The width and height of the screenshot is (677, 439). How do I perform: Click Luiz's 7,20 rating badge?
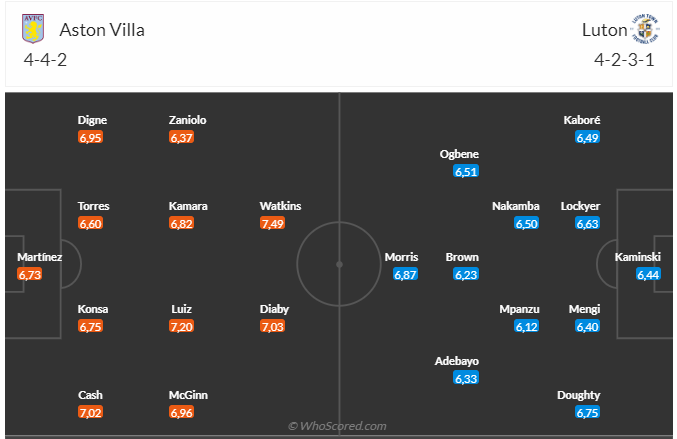pyautogui.click(x=182, y=326)
